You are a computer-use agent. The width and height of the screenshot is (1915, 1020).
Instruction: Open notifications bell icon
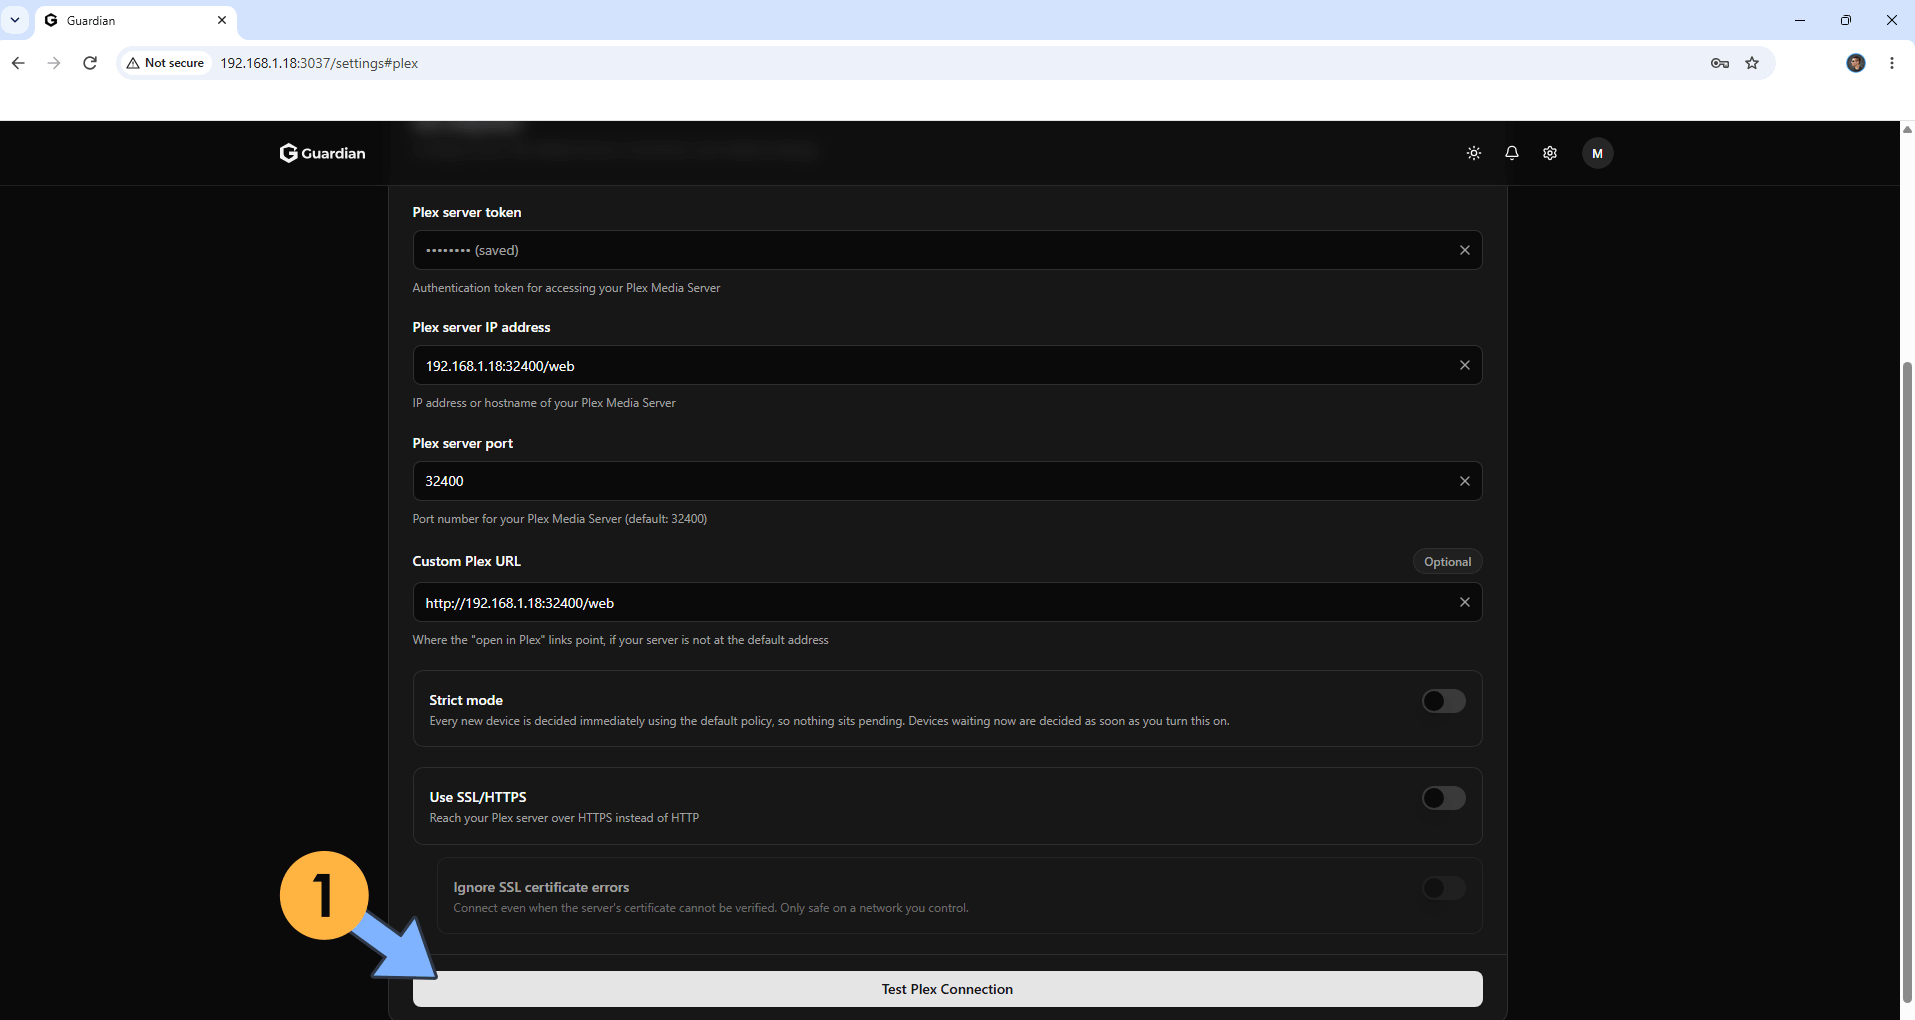(1512, 153)
